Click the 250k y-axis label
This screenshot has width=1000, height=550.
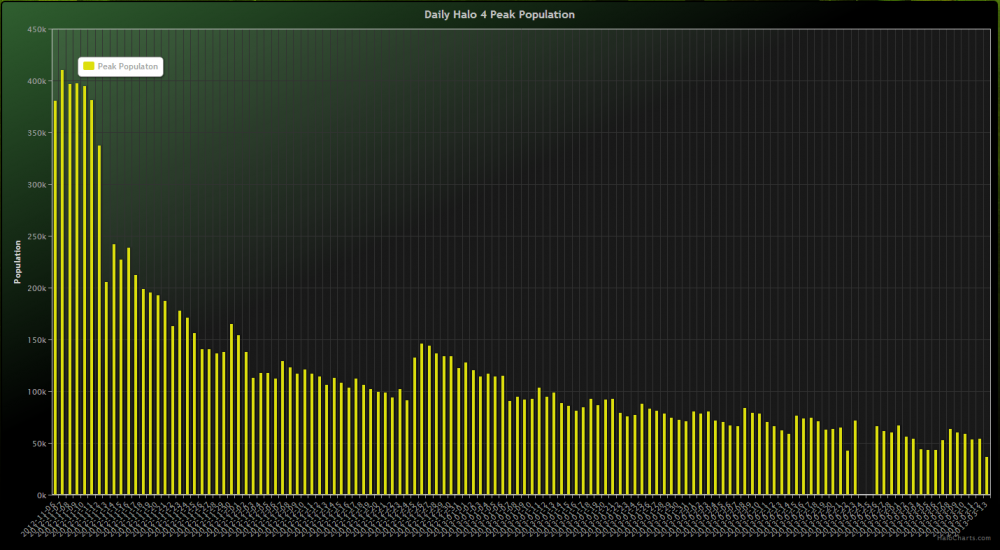37,236
